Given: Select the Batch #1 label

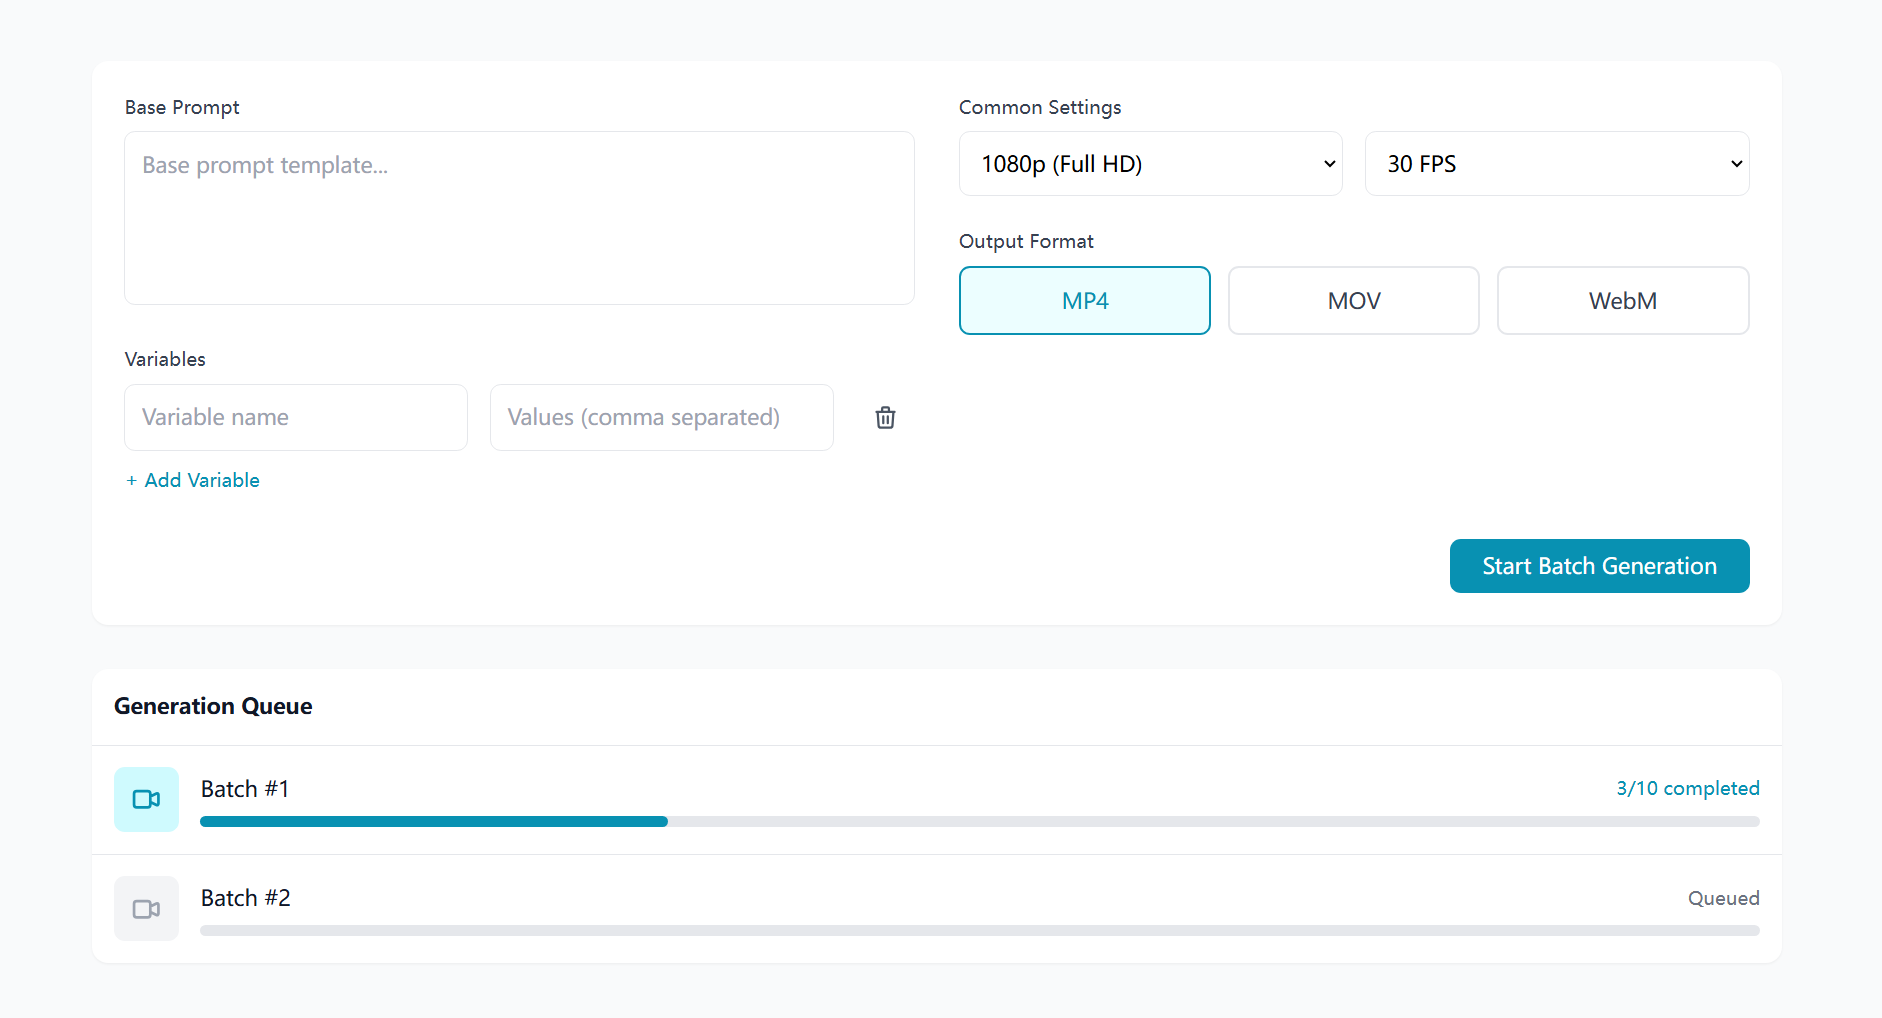Looking at the screenshot, I should pyautogui.click(x=245, y=789).
